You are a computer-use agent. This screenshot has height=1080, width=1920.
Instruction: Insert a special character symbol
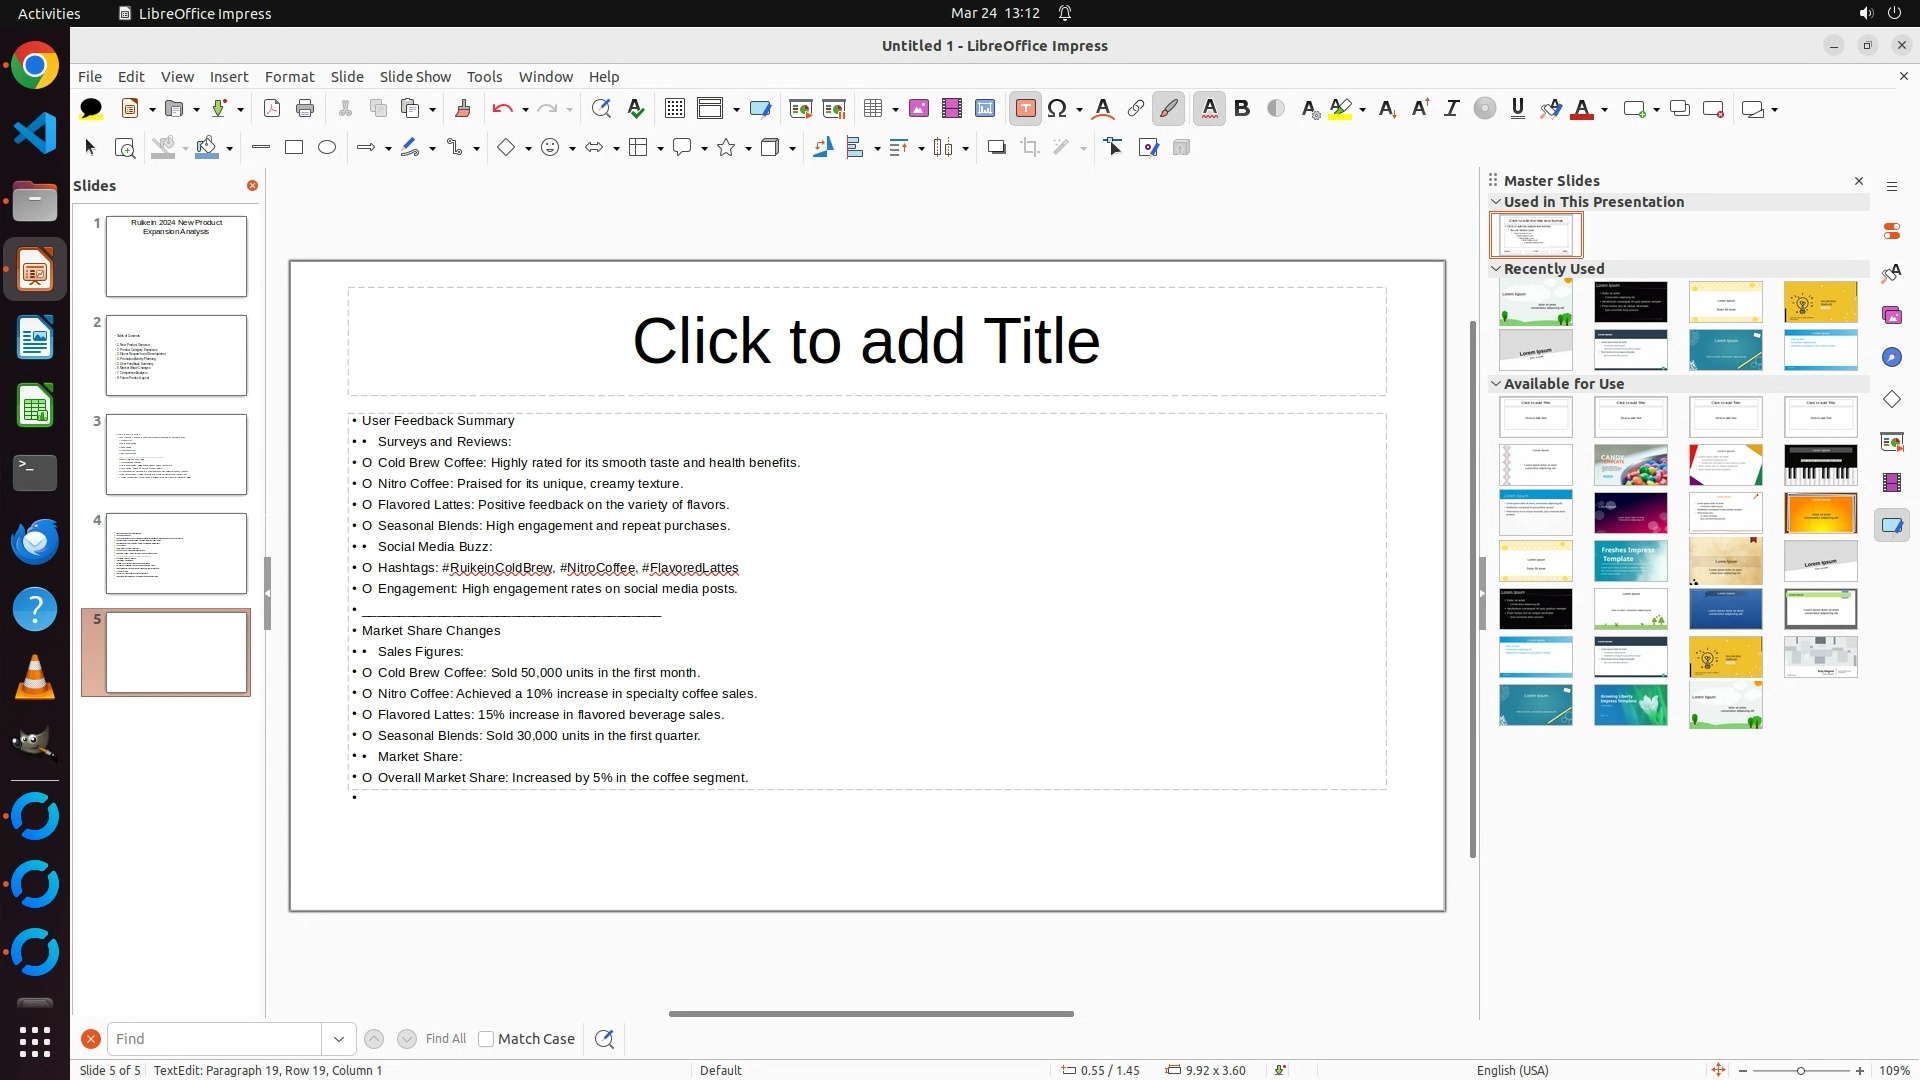click(x=1057, y=109)
